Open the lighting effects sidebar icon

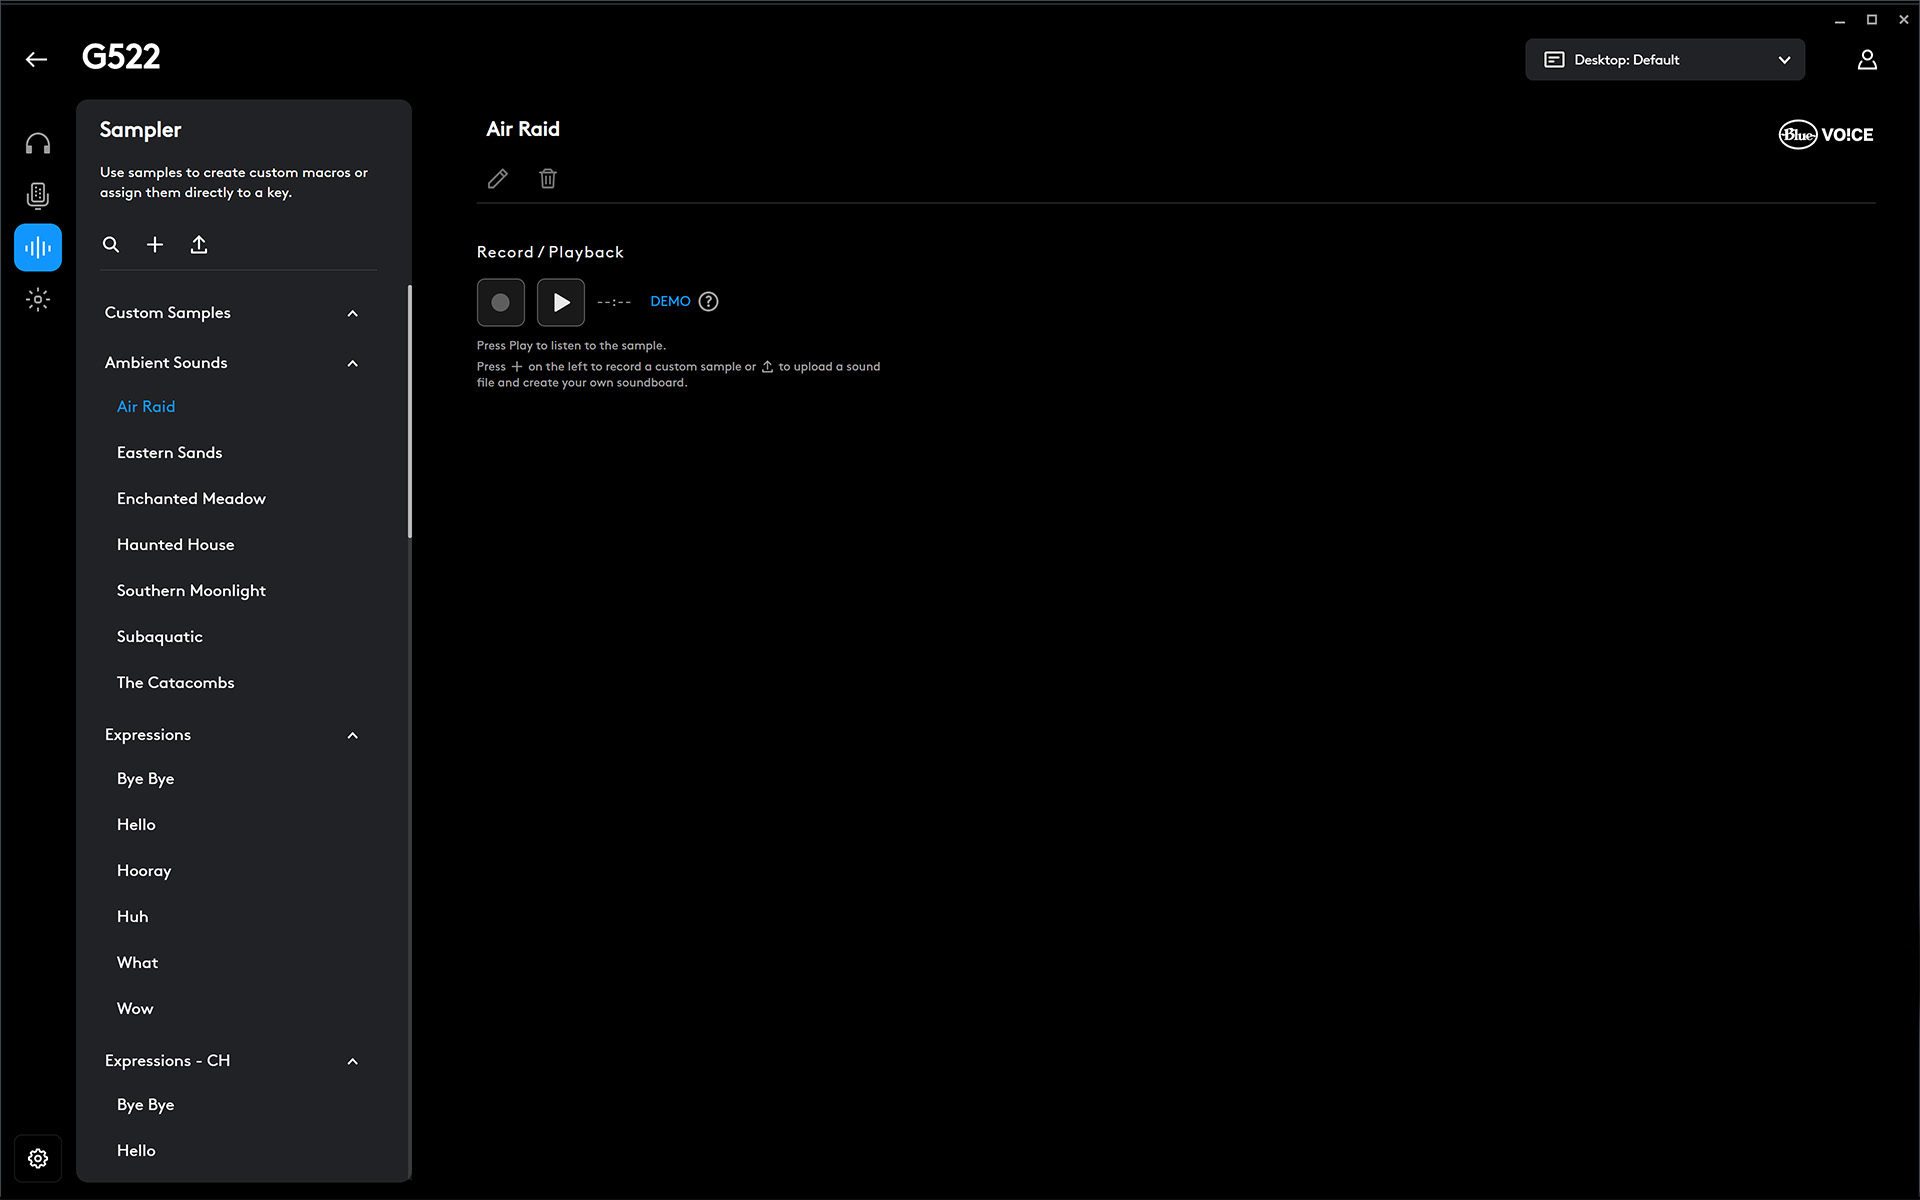click(x=38, y=299)
